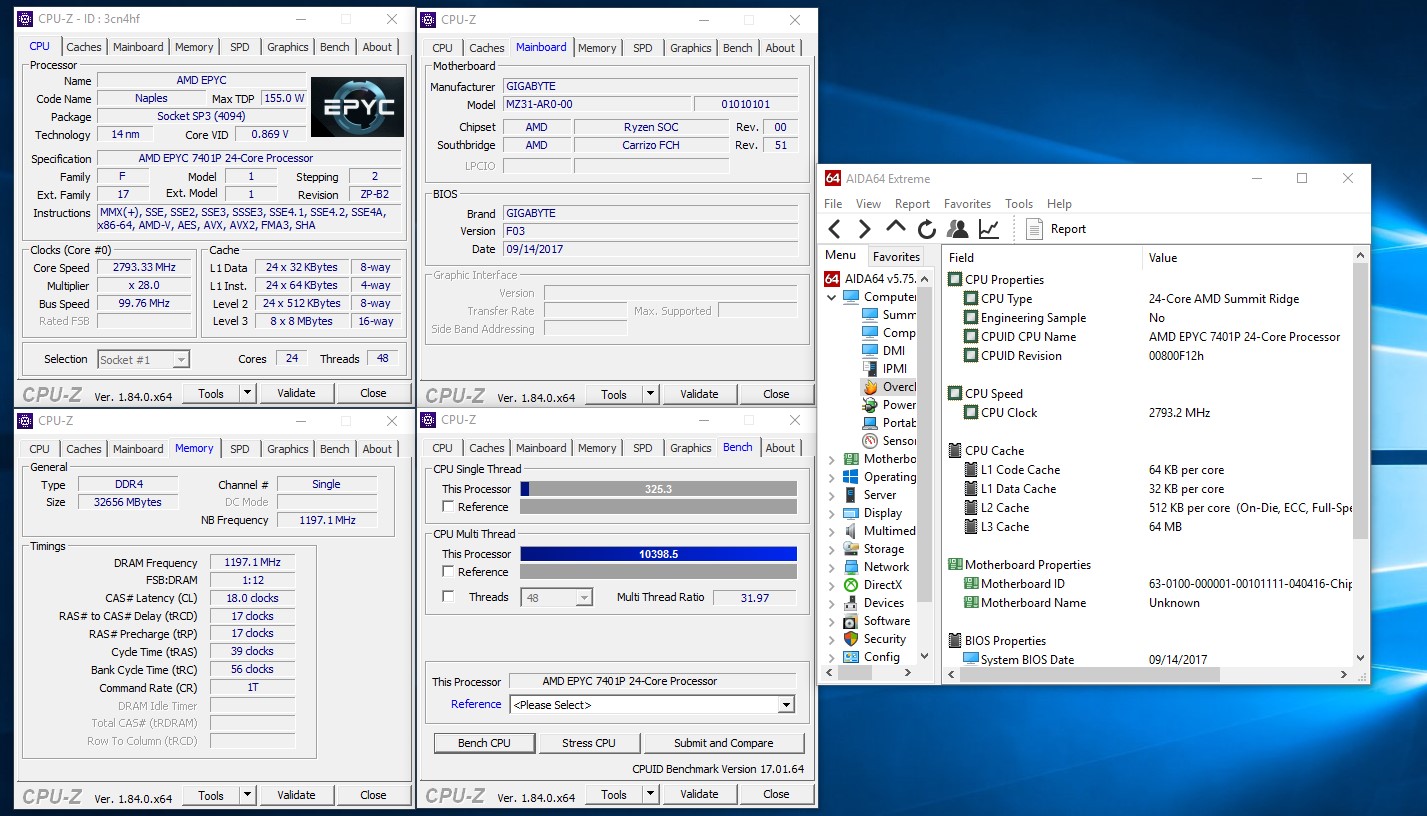This screenshot has height=816, width=1427.
Task: Open Tools arrow in CPU tab window
Action: point(247,393)
